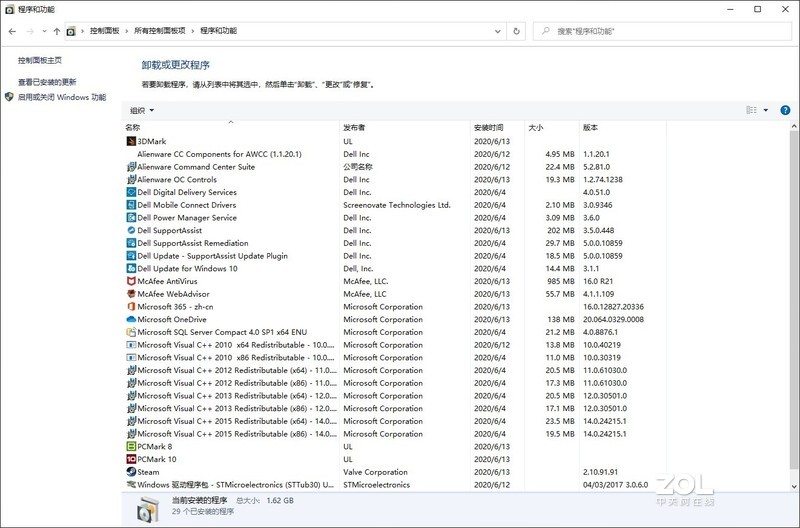Select Alienware CC Components for AWCC row
Screen dimensions: 800x528
pyautogui.click(x=395, y=154)
